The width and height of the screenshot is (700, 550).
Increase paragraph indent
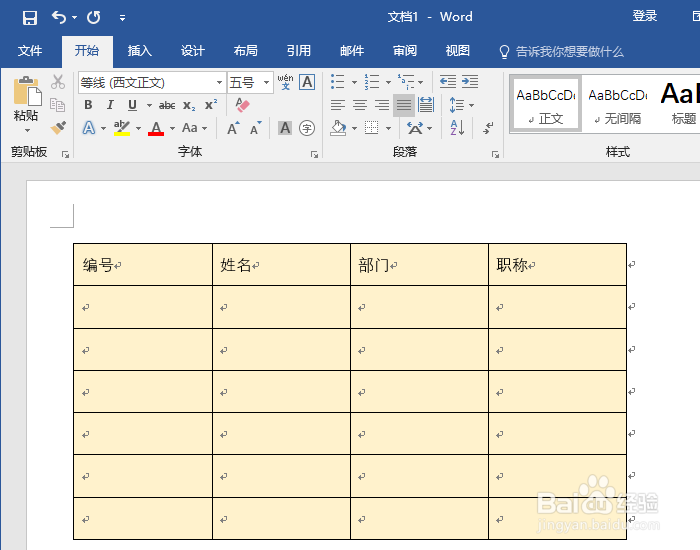(x=470, y=82)
